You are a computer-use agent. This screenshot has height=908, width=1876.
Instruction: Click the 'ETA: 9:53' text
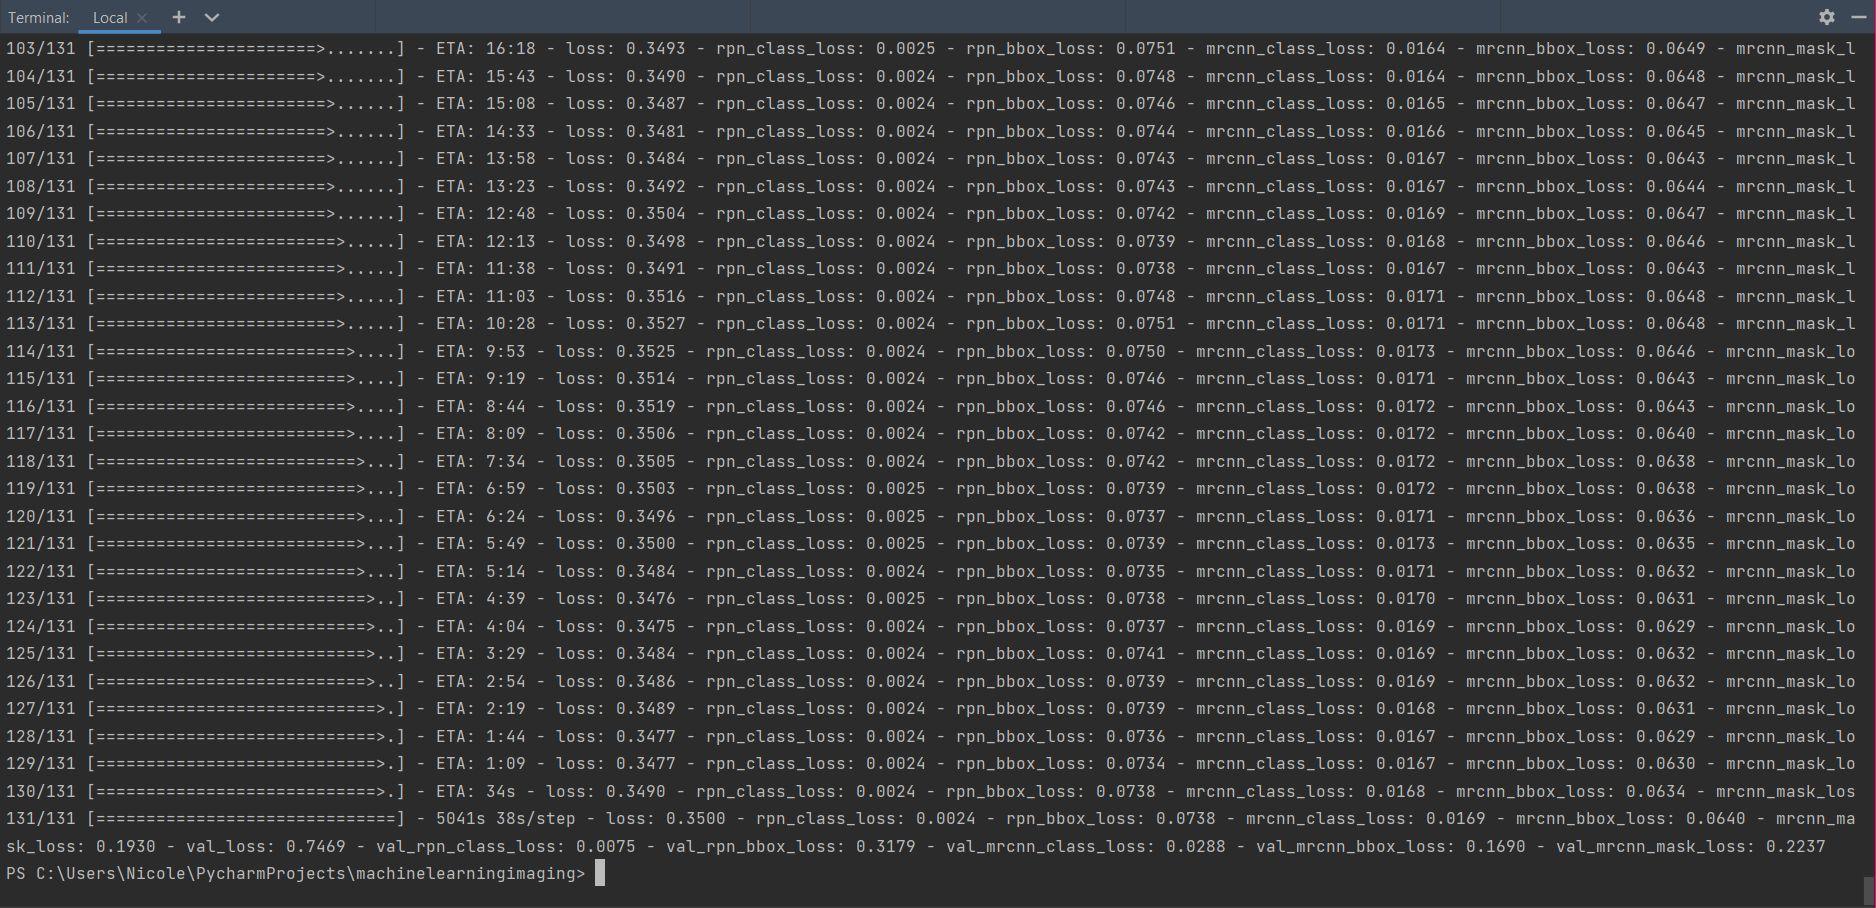481,351
